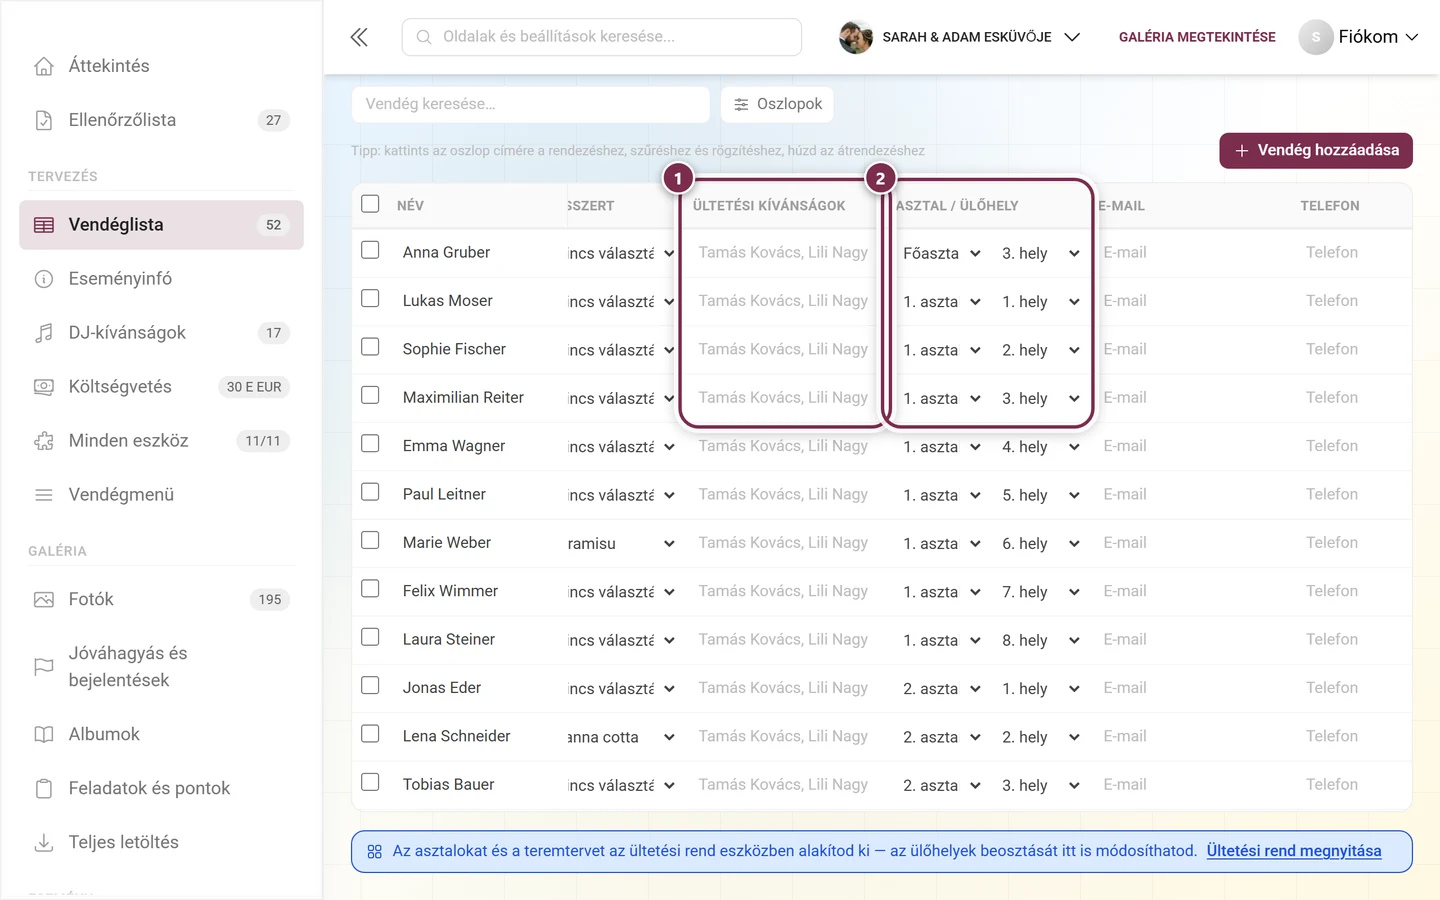The height and width of the screenshot is (900, 1440).
Task: Go to Eseményinfó in the sidebar
Action: pos(161,279)
